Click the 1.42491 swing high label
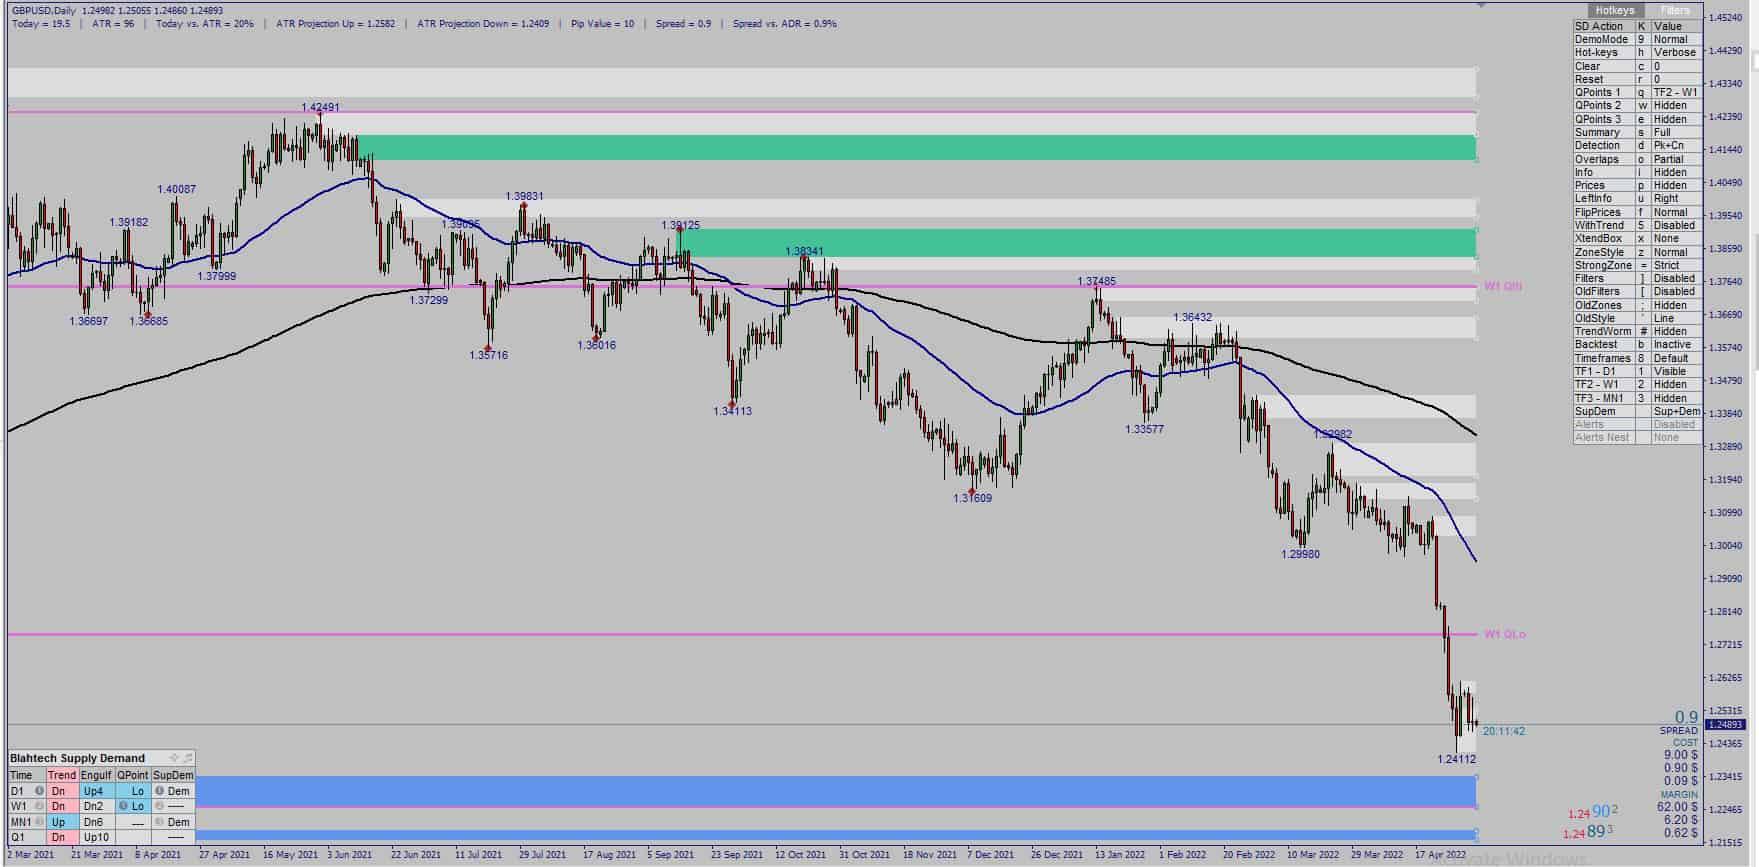 click(320, 107)
